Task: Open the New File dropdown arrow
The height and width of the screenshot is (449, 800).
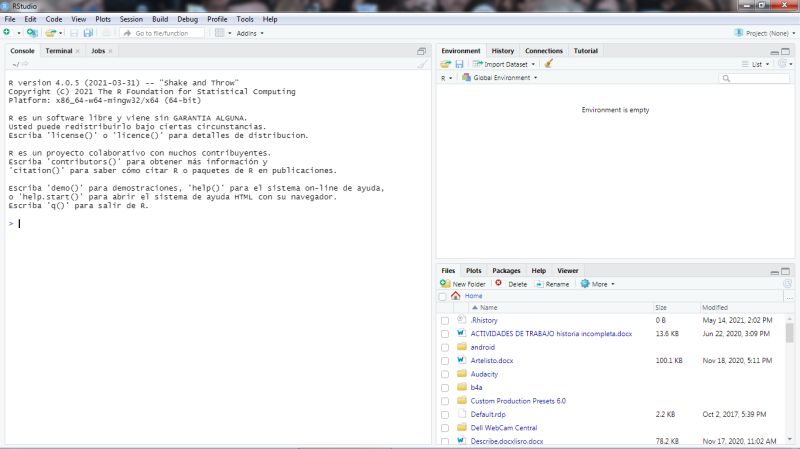Action: [x=19, y=33]
